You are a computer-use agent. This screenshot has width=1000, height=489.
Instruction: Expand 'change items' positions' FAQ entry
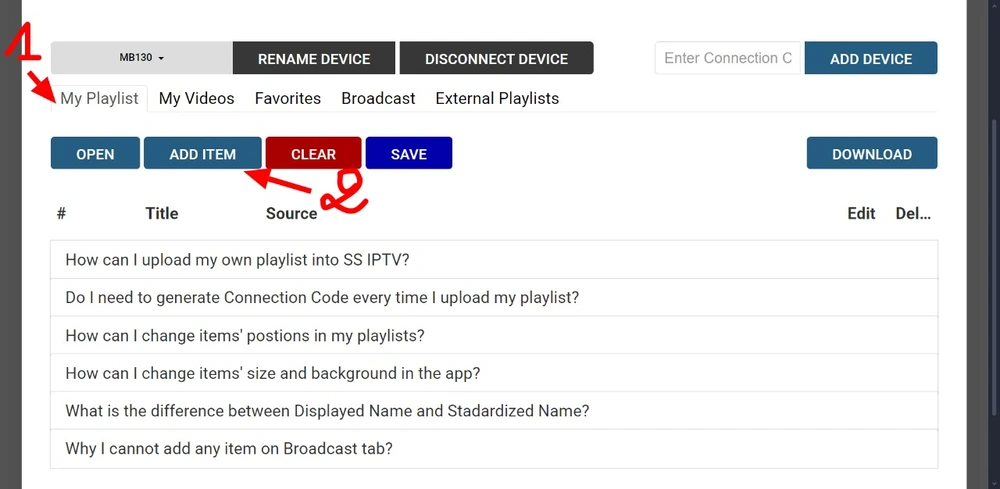(x=245, y=336)
